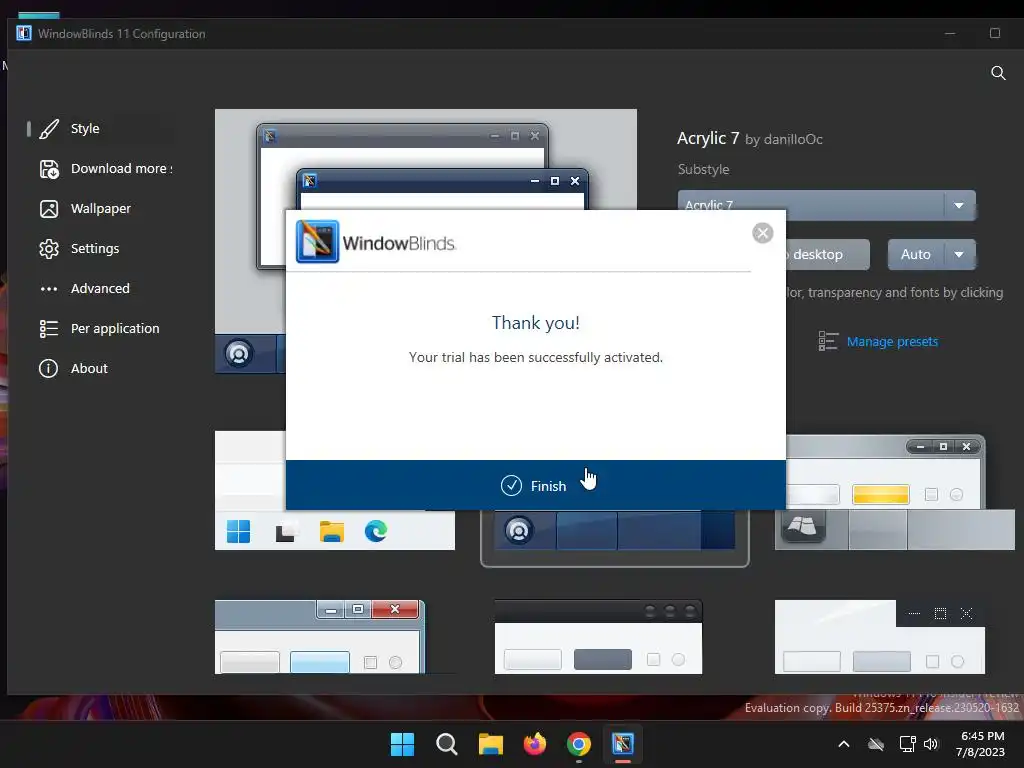The height and width of the screenshot is (768, 1024).
Task: Click the Style paintbrush icon
Action: coord(49,129)
